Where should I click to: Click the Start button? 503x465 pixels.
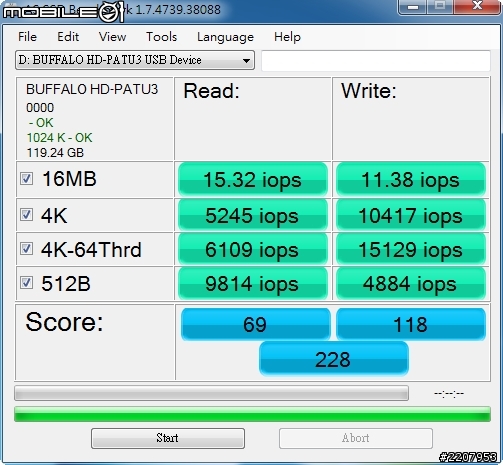coord(168,438)
